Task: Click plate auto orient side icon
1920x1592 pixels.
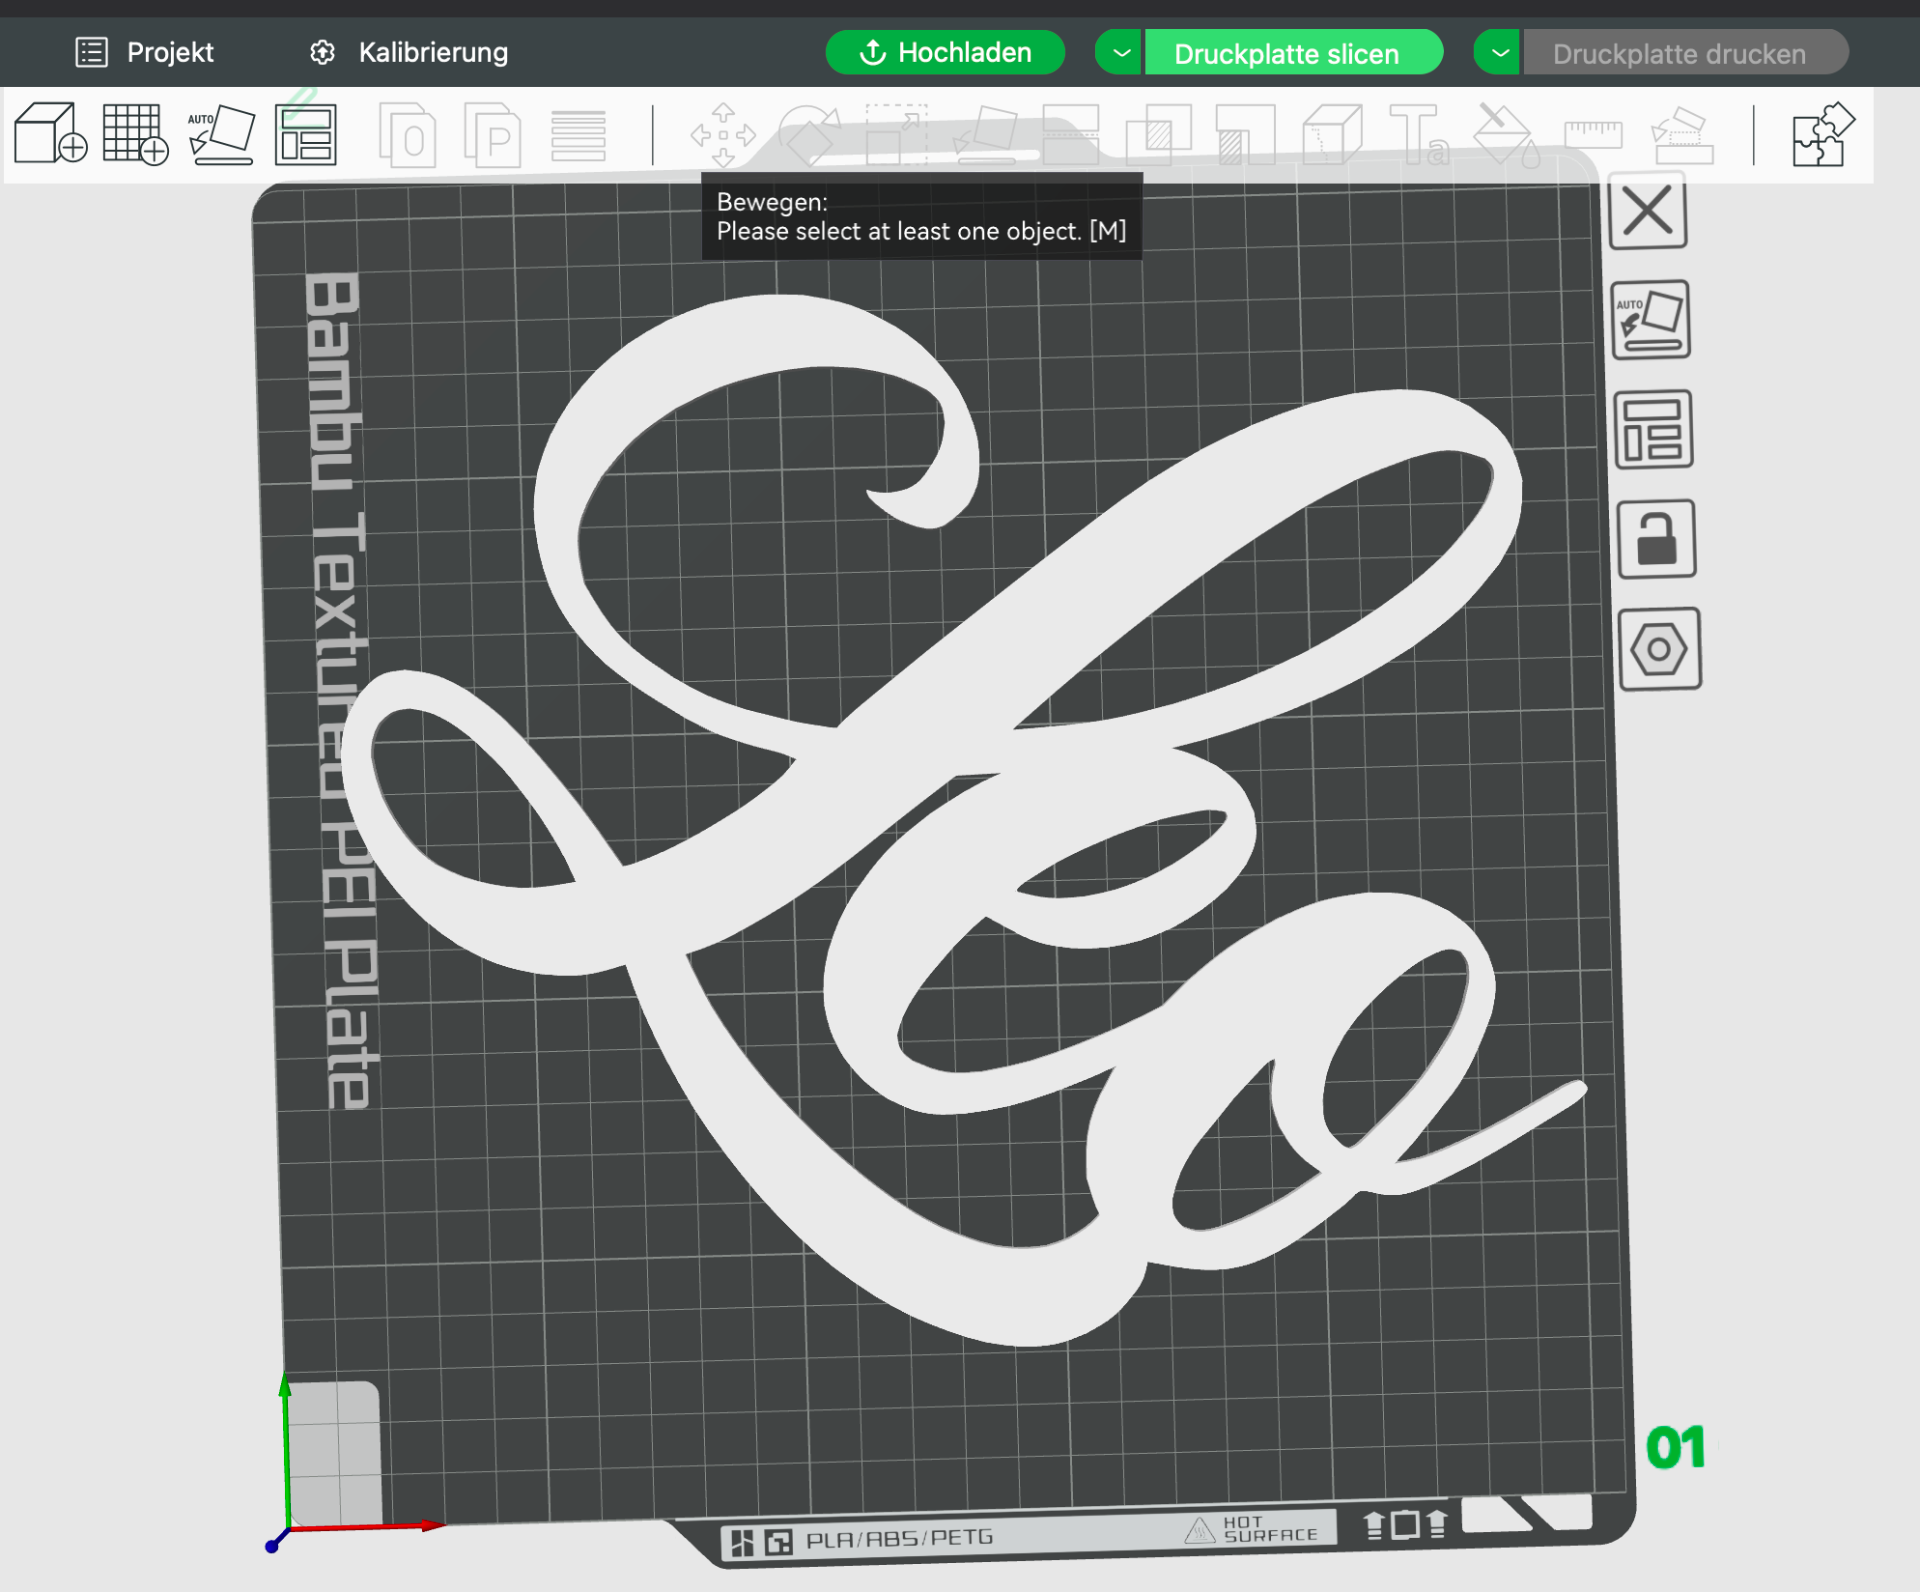Action: pos(1651,320)
